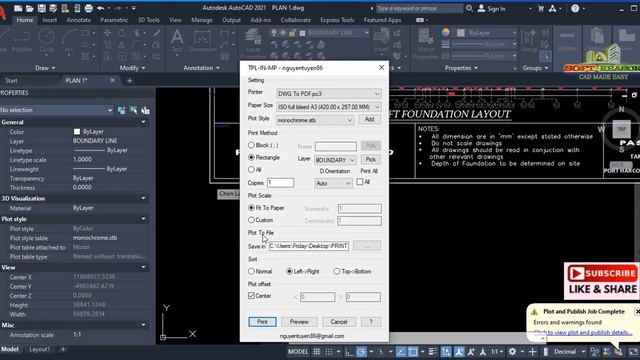Click the Color ByLayer swatch in General section
640x360 pixels.
(x=77, y=131)
